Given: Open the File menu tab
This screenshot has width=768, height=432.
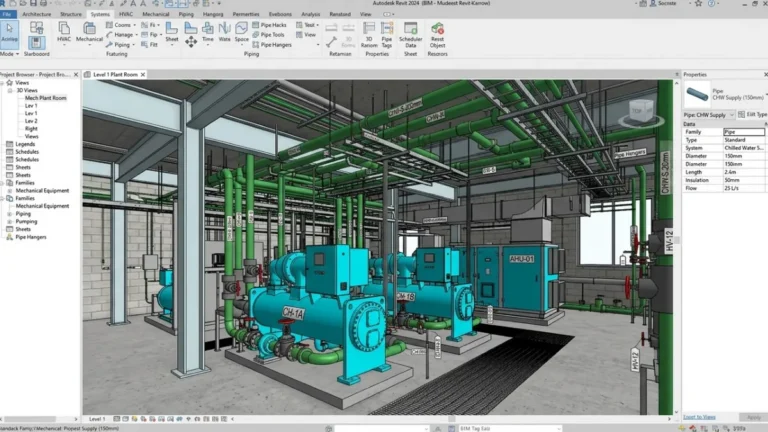Looking at the screenshot, I should [7, 14].
